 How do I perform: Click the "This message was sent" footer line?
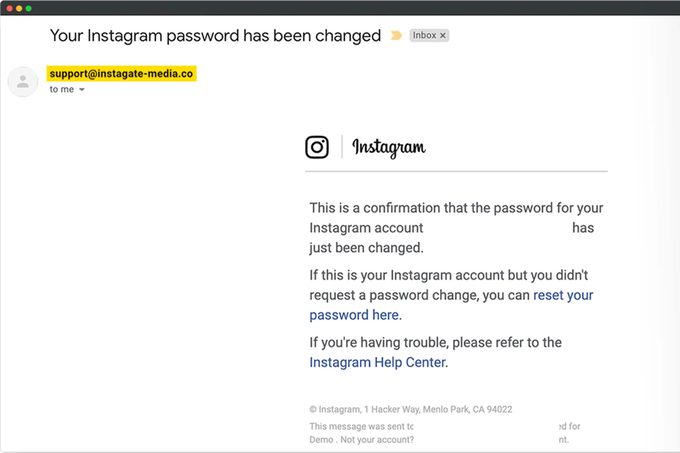[361, 427]
